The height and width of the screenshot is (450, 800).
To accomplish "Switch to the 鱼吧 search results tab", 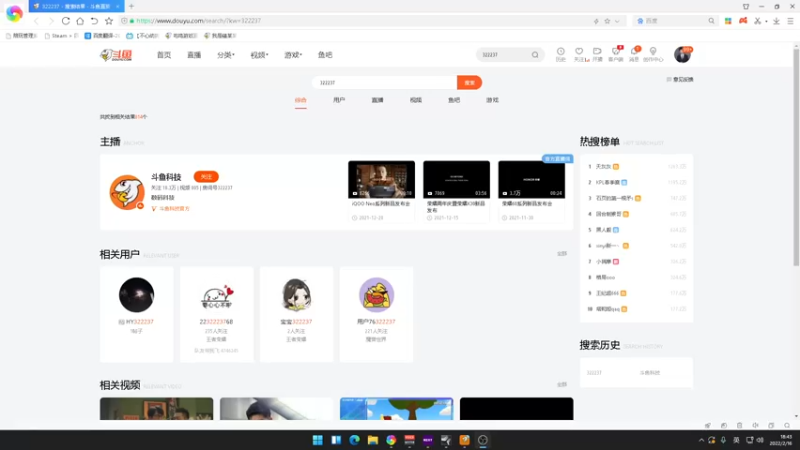I will (x=454, y=100).
